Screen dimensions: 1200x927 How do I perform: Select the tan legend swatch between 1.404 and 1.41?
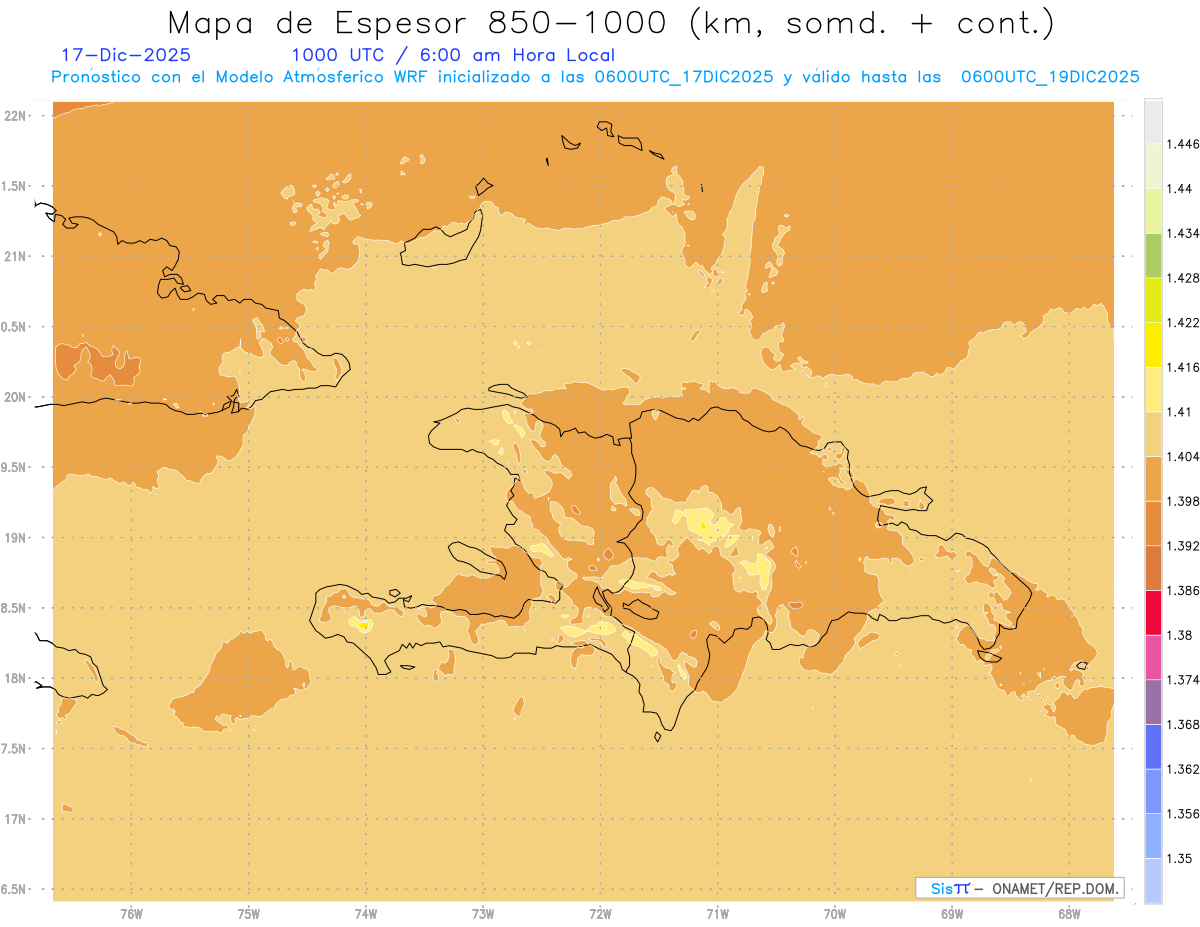1153,433
